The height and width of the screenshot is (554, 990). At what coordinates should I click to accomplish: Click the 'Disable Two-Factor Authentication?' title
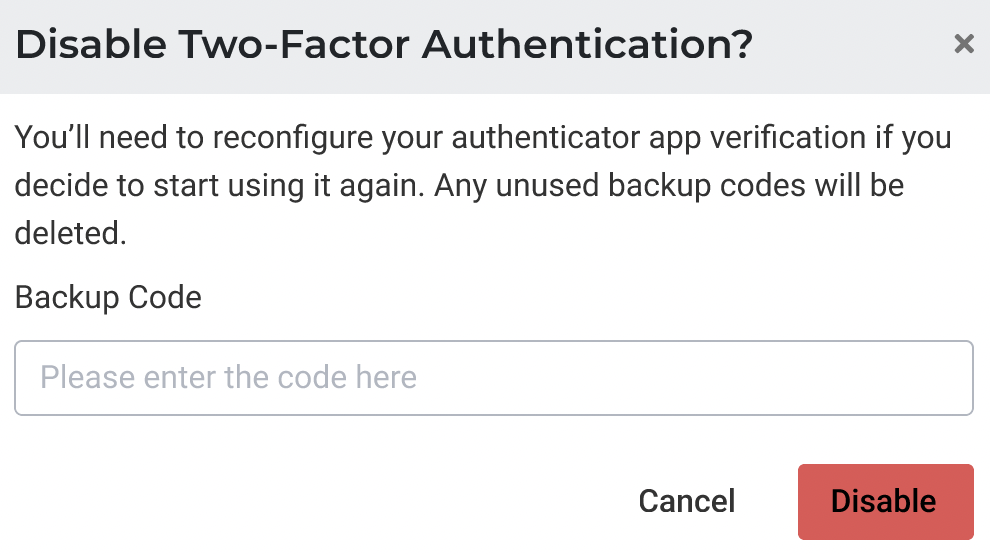384,45
